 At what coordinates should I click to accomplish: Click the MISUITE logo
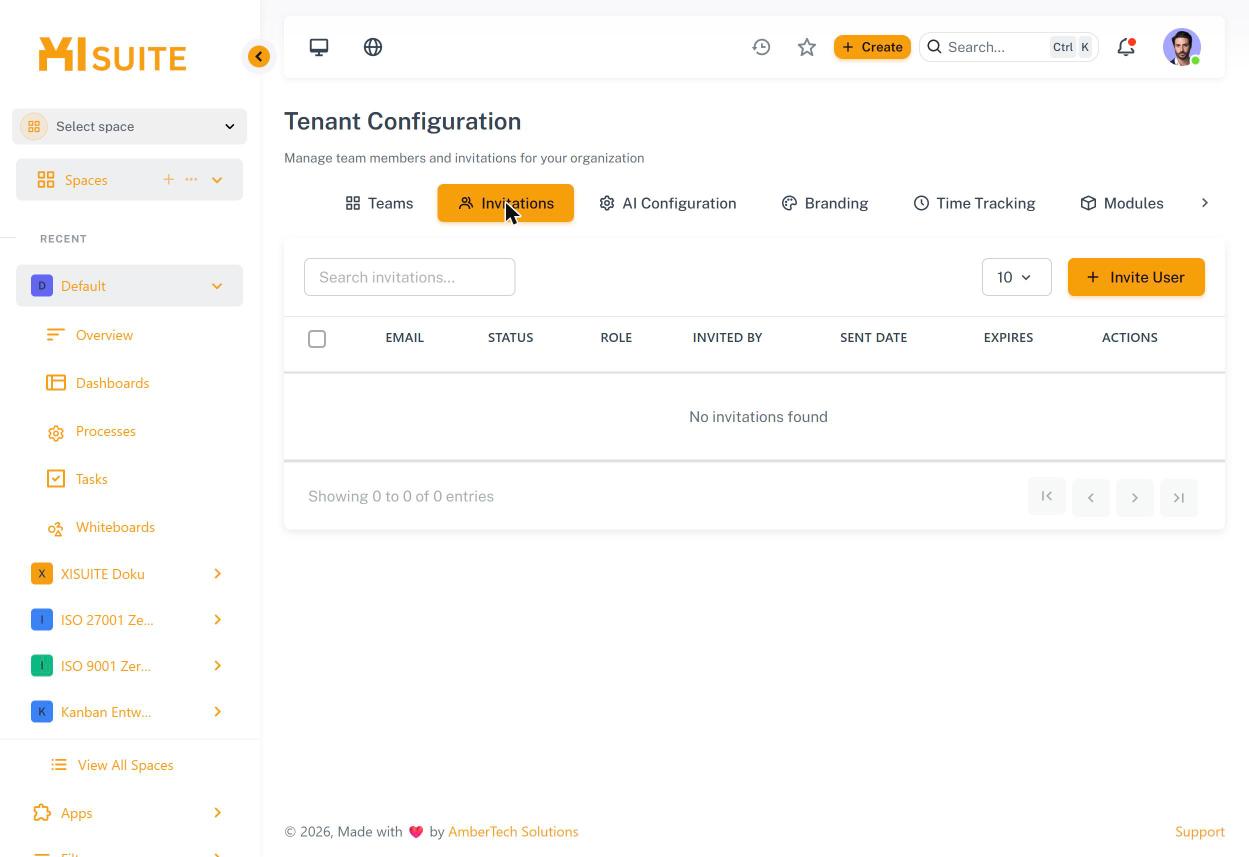tap(112, 55)
